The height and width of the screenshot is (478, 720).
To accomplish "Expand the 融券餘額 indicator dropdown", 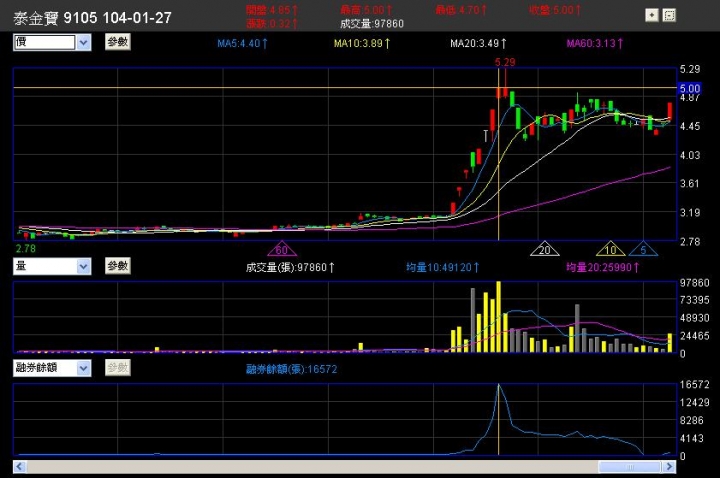I will pos(84,368).
